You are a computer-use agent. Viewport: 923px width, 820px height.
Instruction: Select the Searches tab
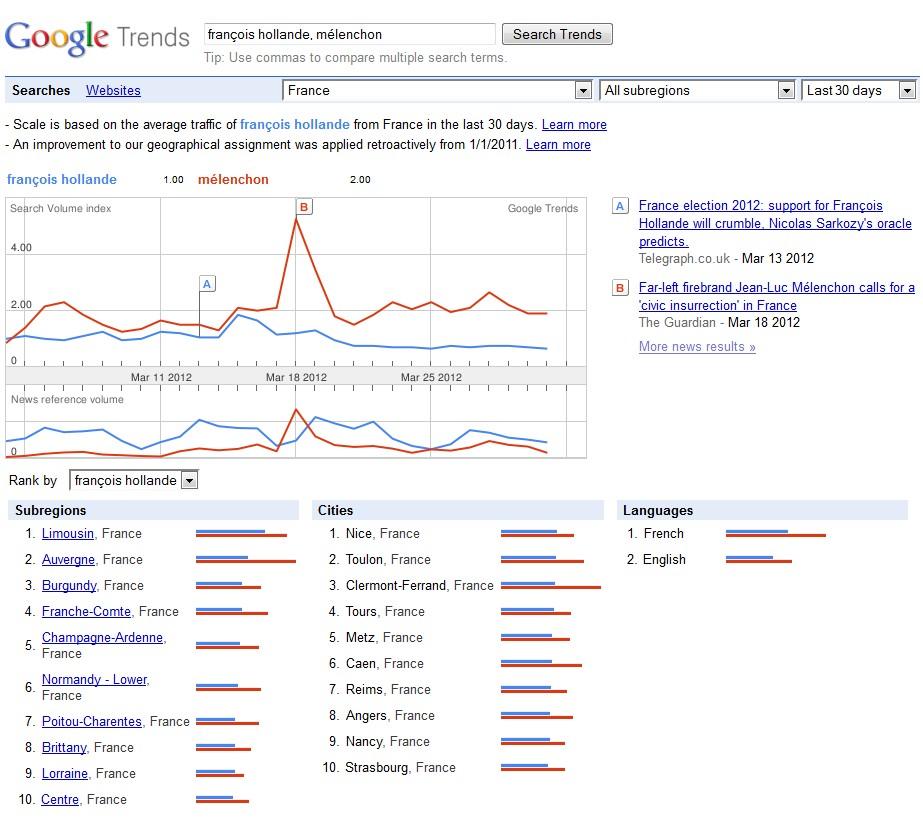pyautogui.click(x=41, y=90)
